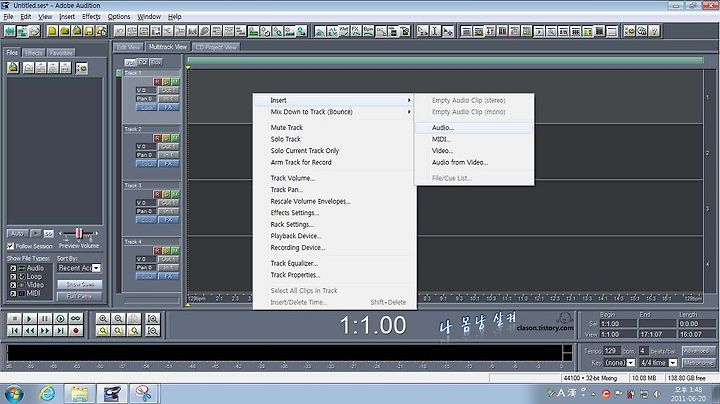Viewport: 720px width, 404px height.
Task: Click yellow Zoom to Selection icon
Action: pyautogui.click(x=103, y=331)
